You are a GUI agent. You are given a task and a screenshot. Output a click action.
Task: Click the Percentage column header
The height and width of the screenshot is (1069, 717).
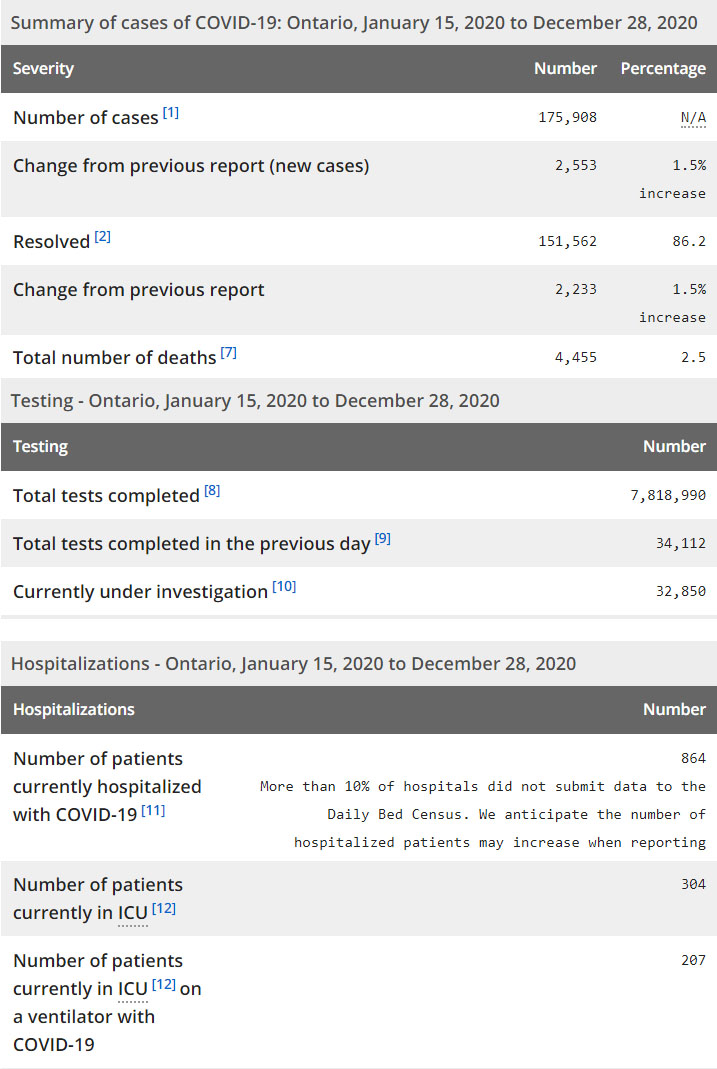663,69
